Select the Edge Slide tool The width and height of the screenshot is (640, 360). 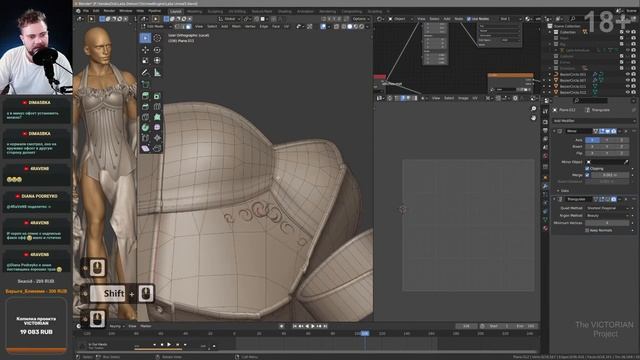pos(145,138)
